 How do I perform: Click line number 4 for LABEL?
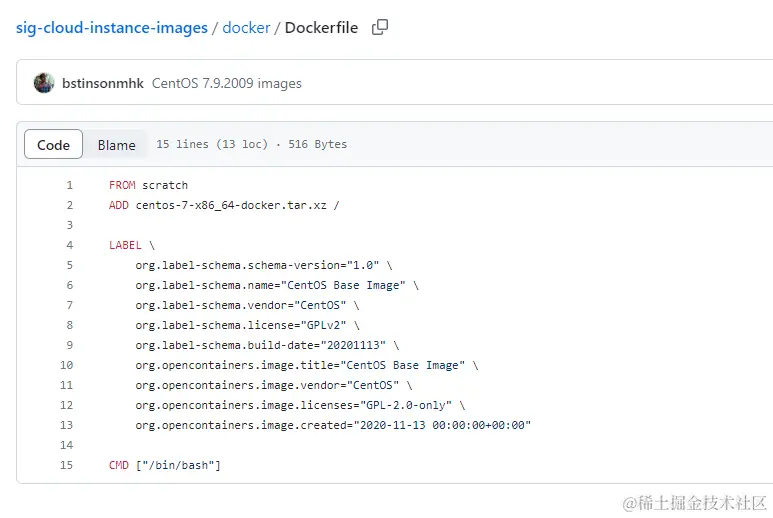tap(69, 245)
